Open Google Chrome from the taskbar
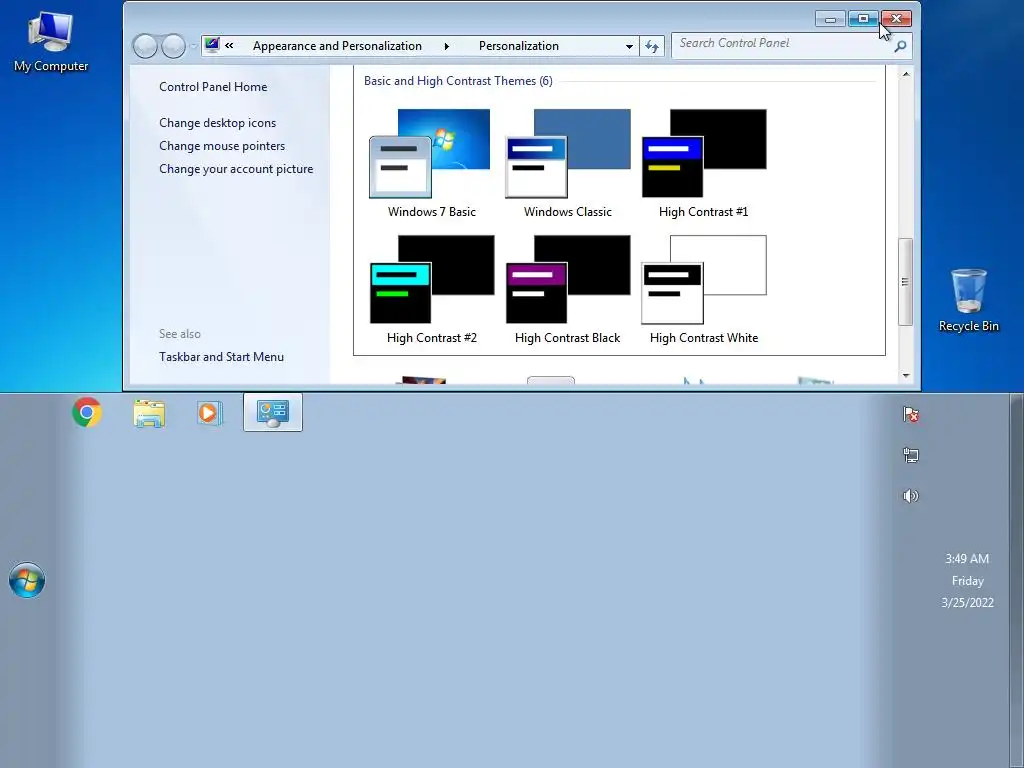Image resolution: width=1024 pixels, height=768 pixels. (87, 412)
